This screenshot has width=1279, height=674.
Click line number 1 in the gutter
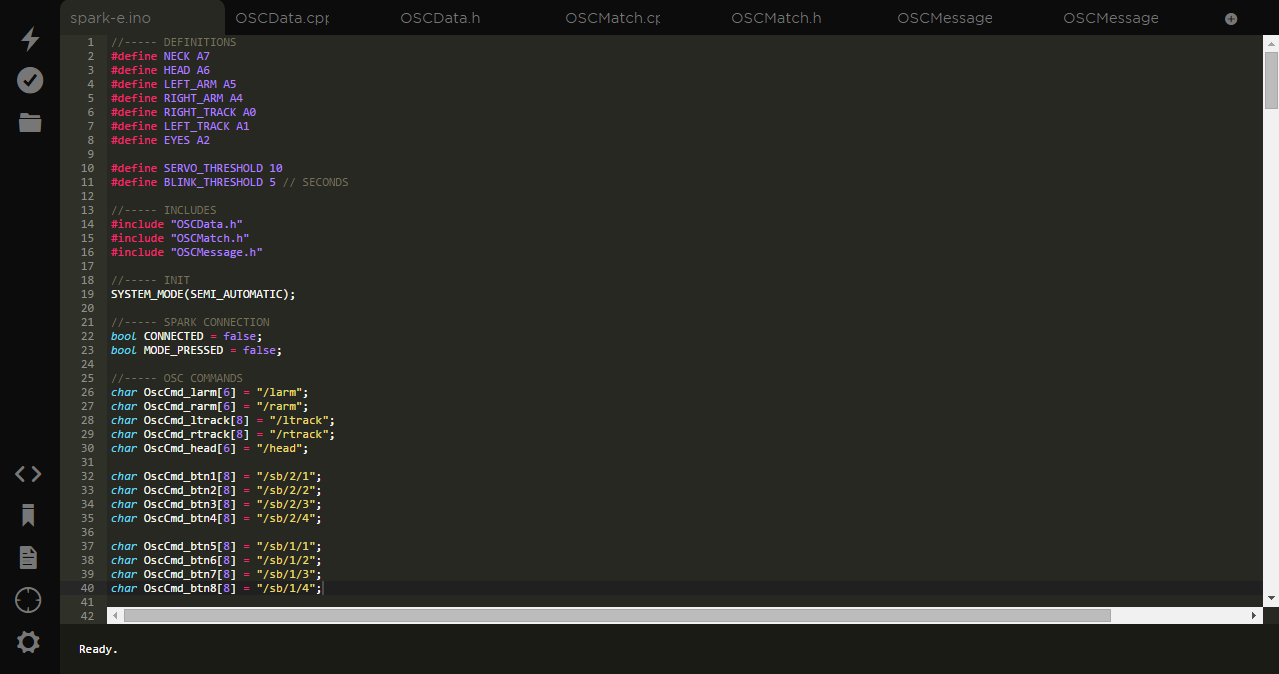[x=91, y=42]
